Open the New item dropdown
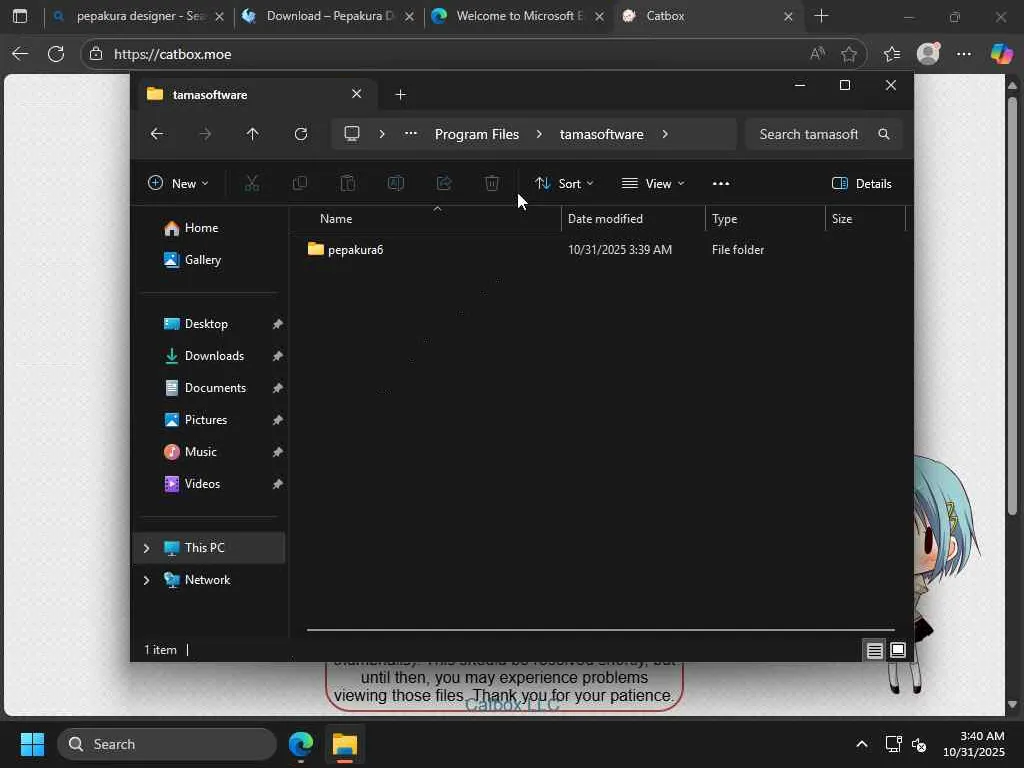The image size is (1024, 768). (x=178, y=184)
